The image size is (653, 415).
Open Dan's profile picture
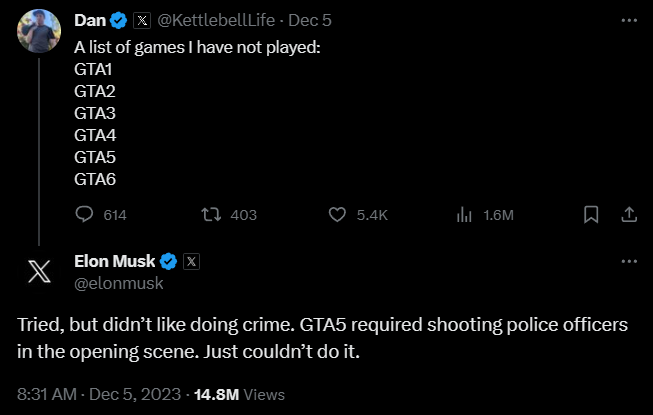(x=40, y=31)
